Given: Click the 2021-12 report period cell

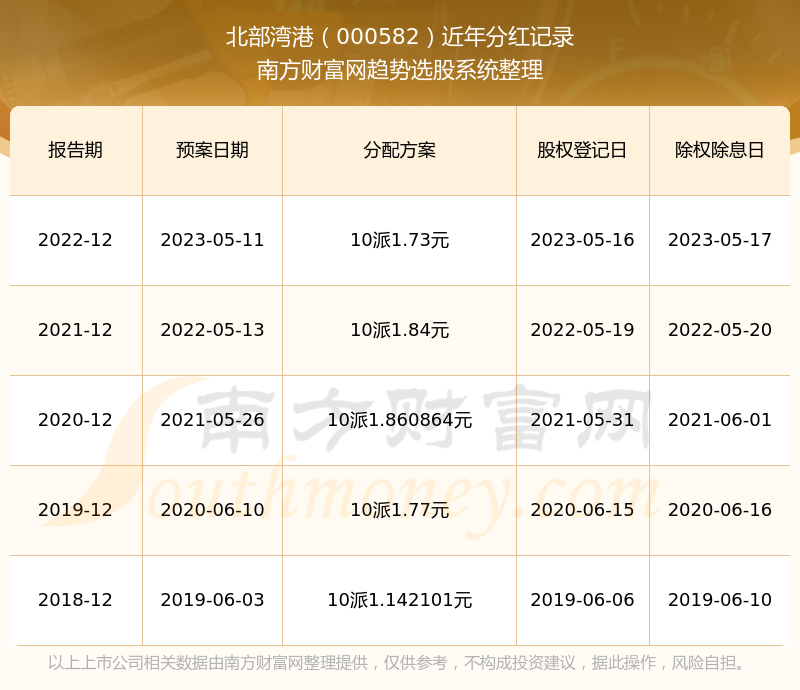Looking at the screenshot, I should pyautogui.click(x=76, y=330).
